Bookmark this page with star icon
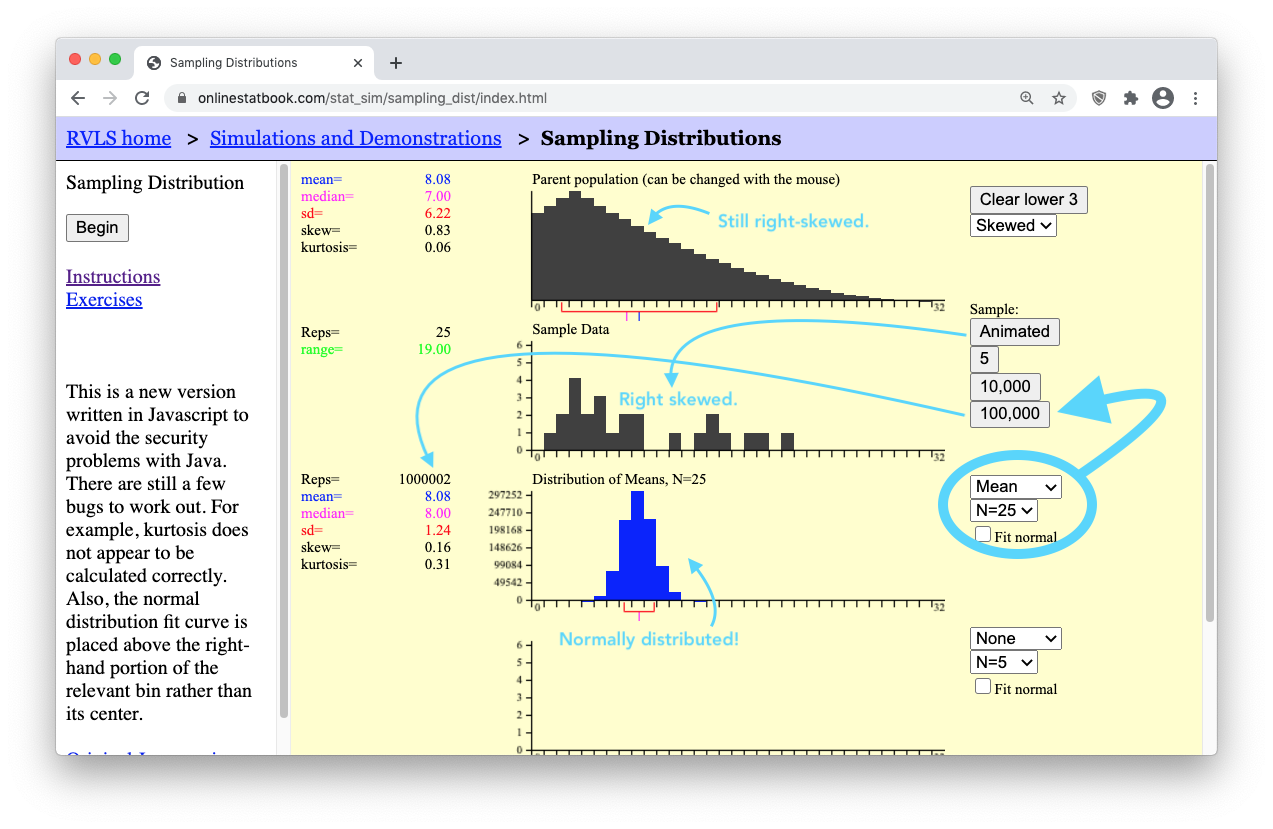The image size is (1273, 829). coord(1058,98)
